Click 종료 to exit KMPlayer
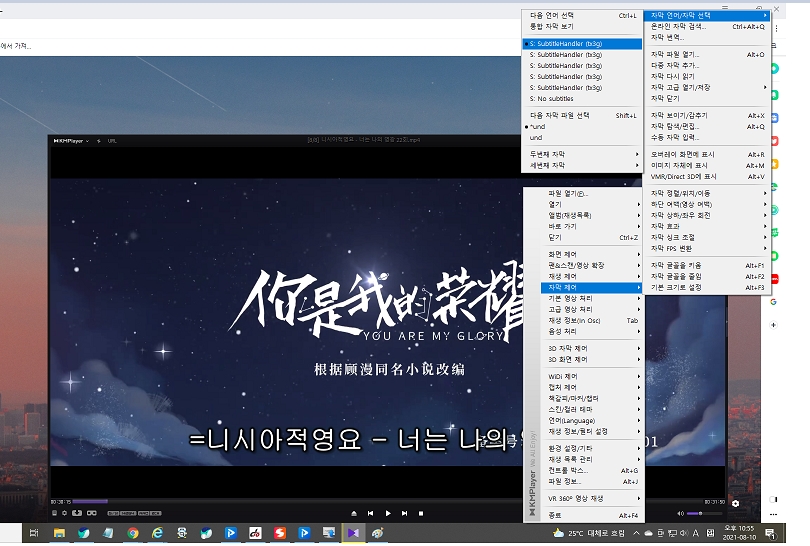 coord(591,516)
